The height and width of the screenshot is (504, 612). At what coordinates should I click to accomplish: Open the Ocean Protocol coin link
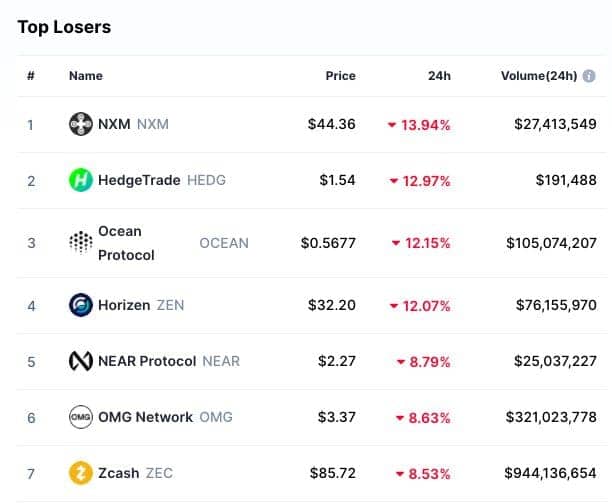(173, 243)
